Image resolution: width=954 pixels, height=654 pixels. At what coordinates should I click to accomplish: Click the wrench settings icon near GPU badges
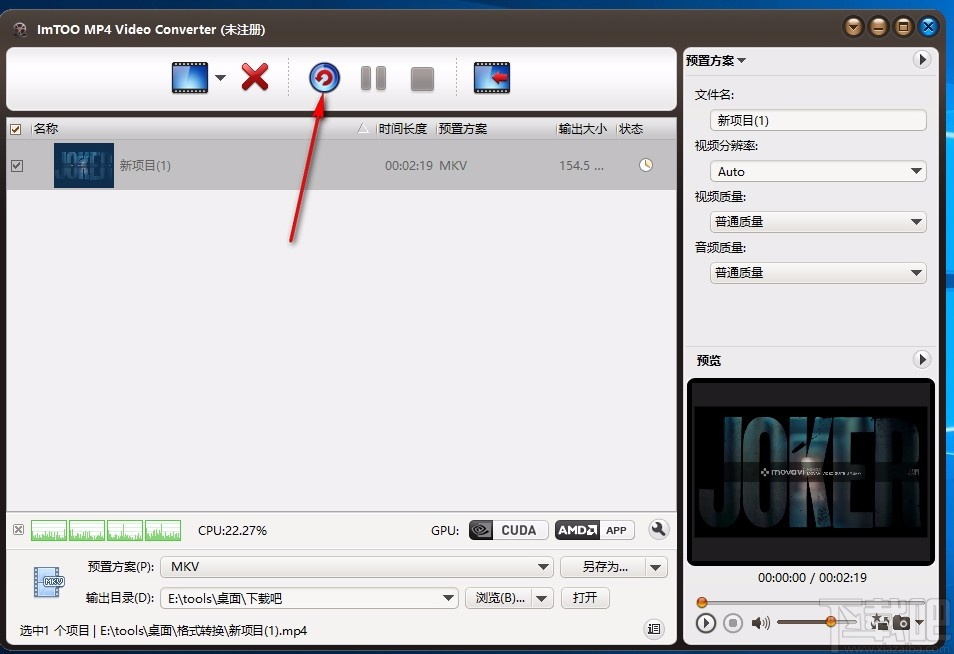tap(658, 529)
